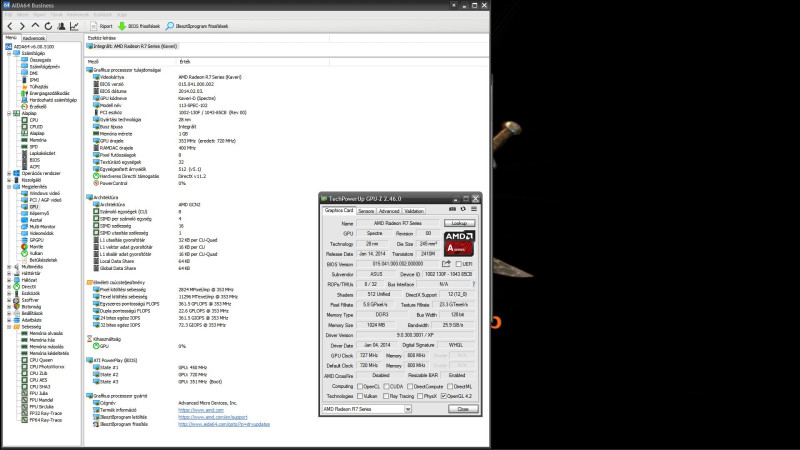Collapse the Számítógép tree node

tap(9, 53)
